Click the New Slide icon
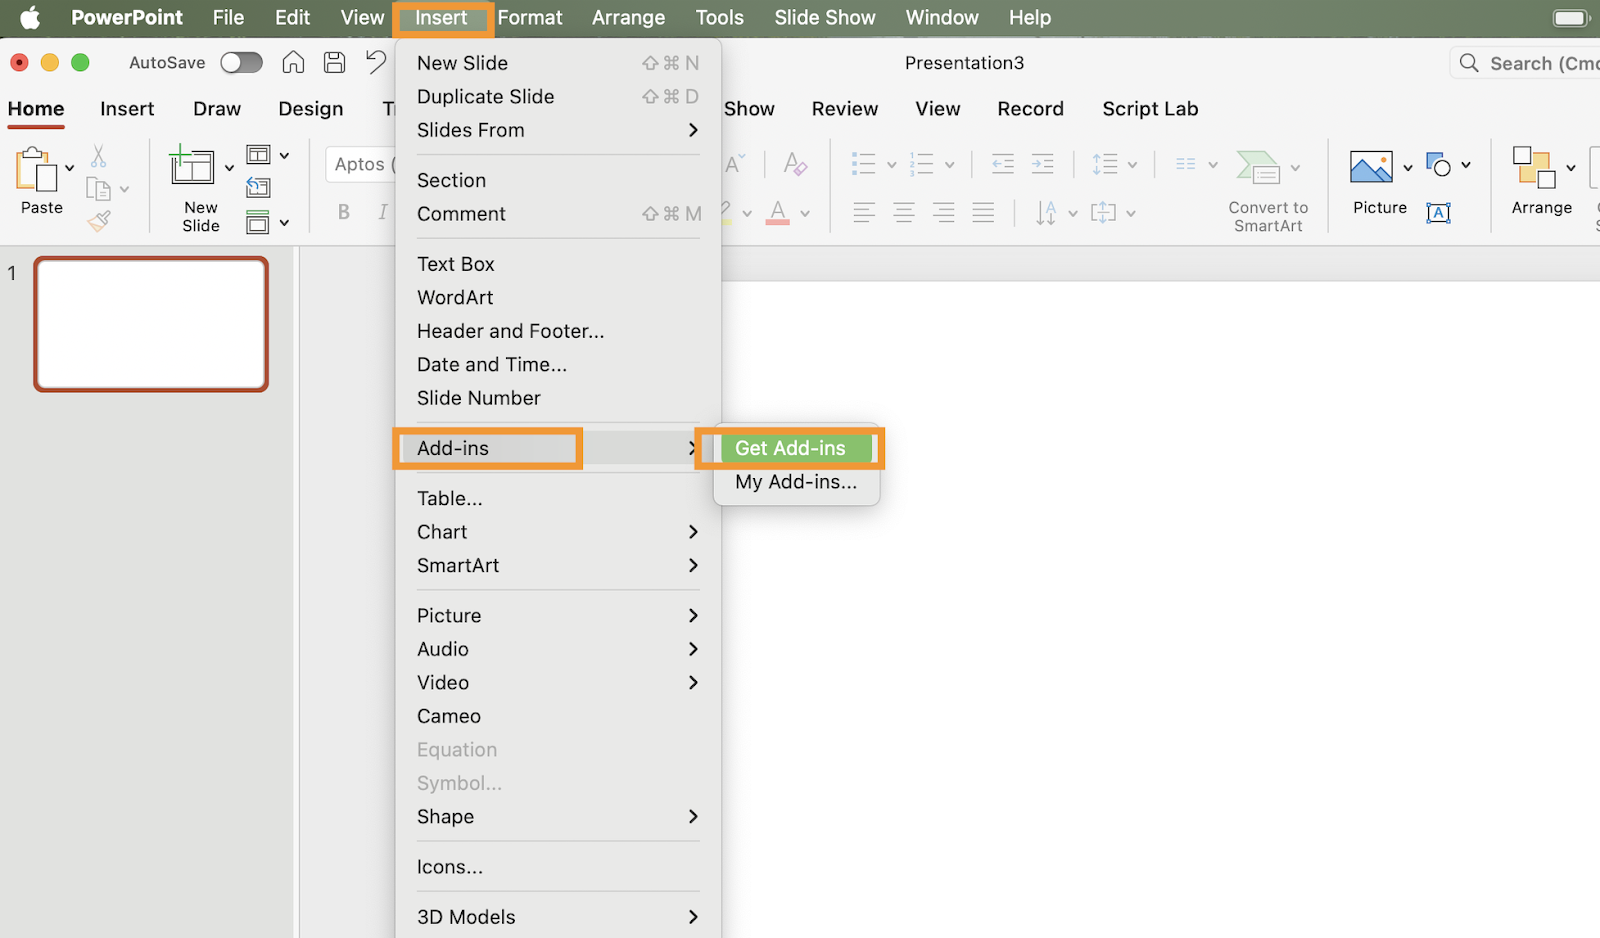This screenshot has height=938, width=1600. pos(191,166)
